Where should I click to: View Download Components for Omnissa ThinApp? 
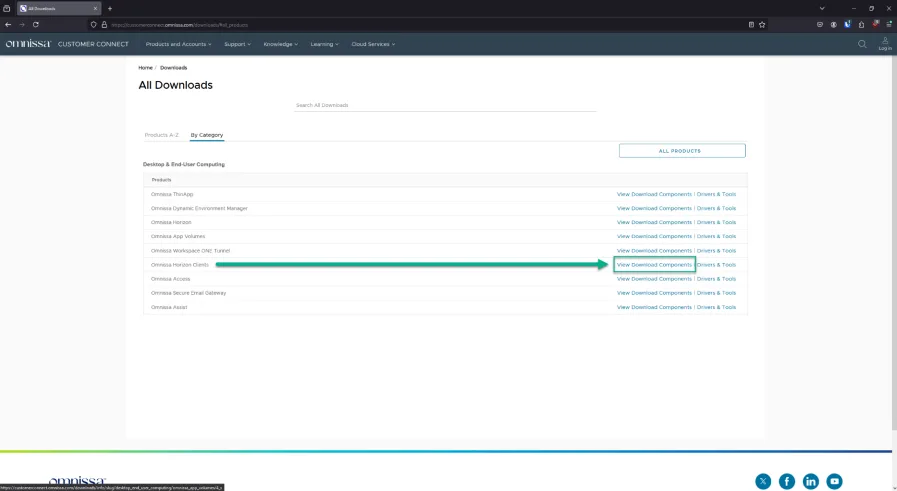(x=654, y=194)
